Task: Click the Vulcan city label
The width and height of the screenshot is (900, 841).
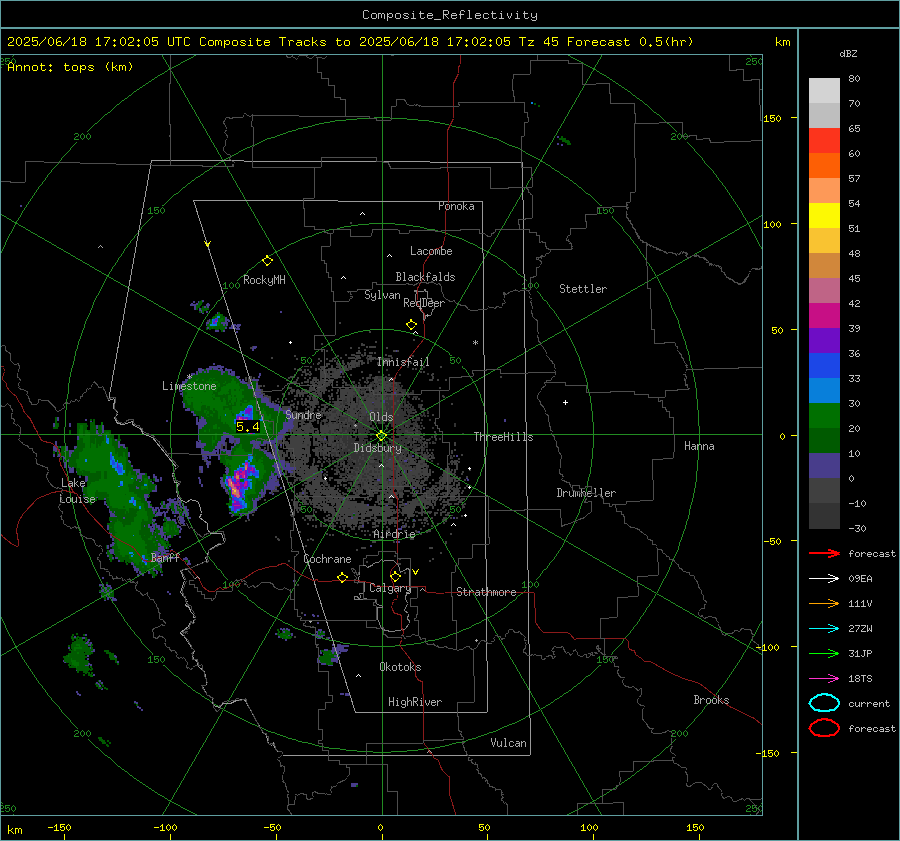Action: [509, 743]
